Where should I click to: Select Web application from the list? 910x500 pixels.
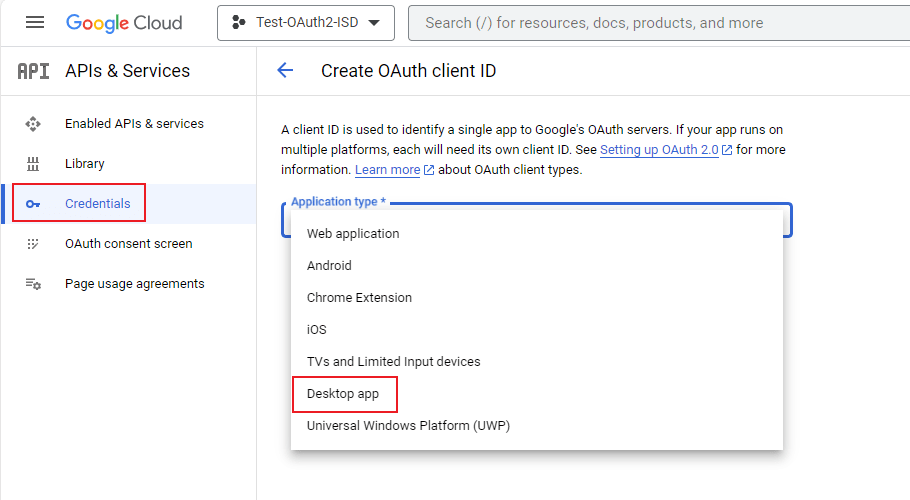[353, 234]
